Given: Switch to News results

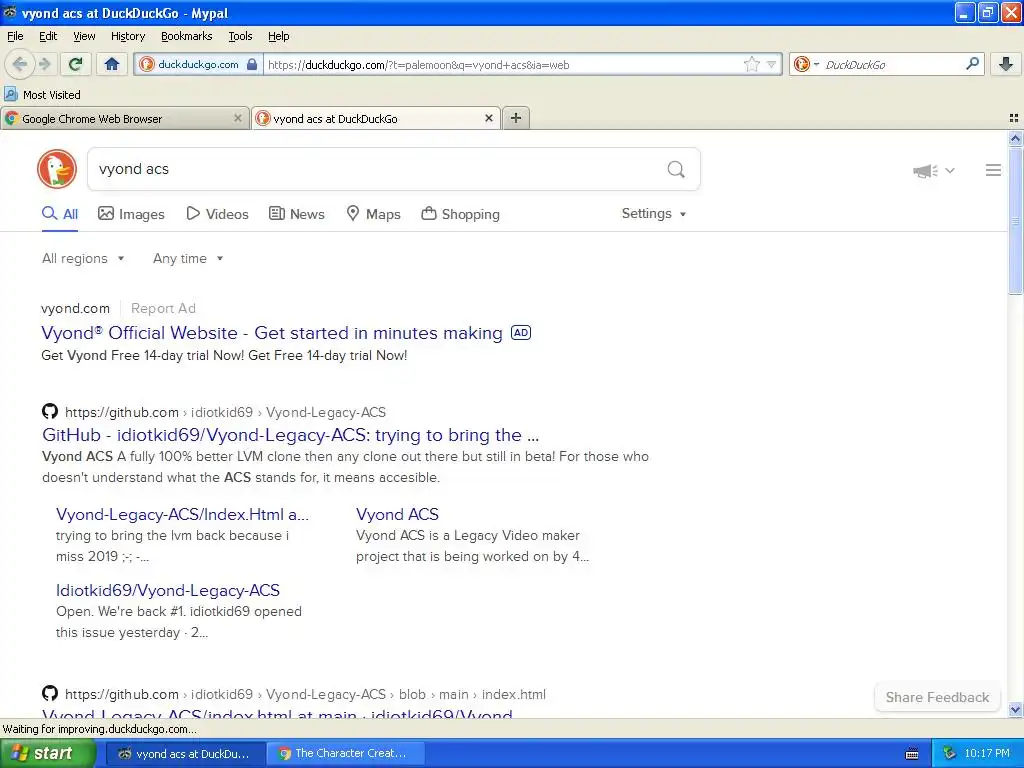Looking at the screenshot, I should click(297, 214).
